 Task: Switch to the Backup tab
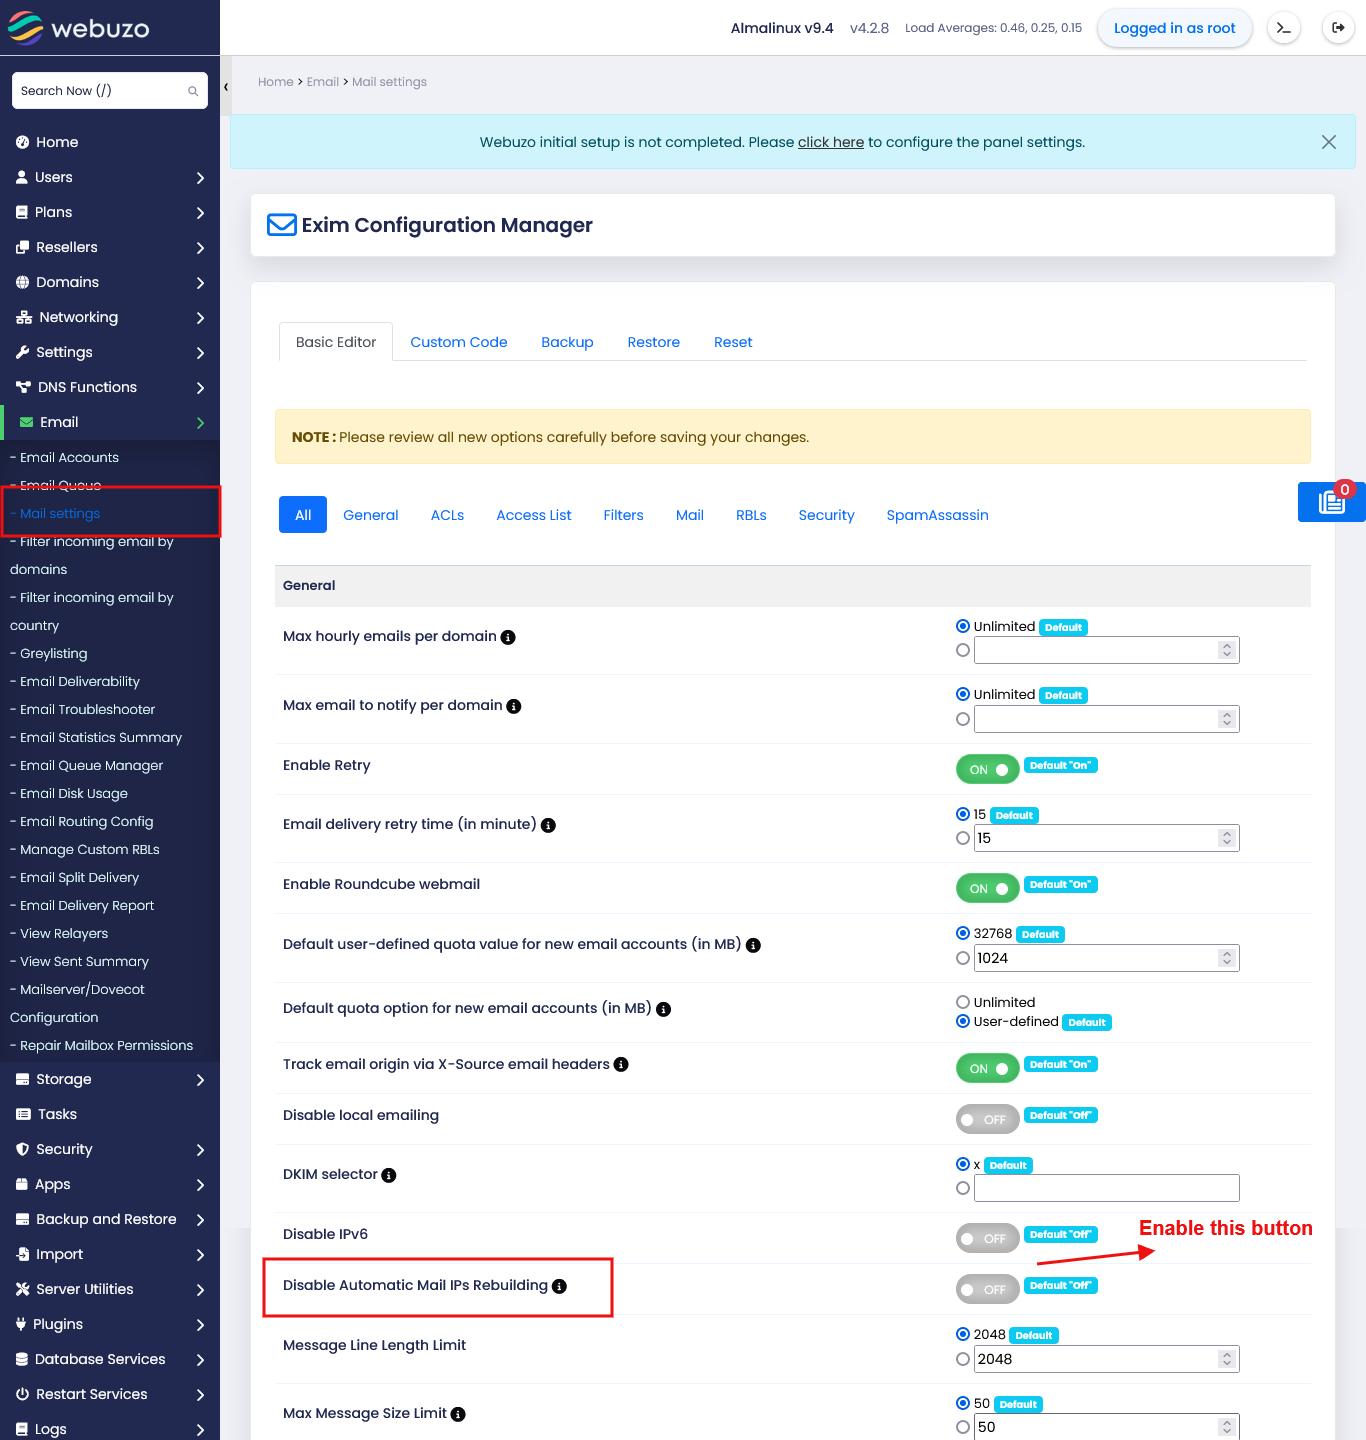[567, 342]
